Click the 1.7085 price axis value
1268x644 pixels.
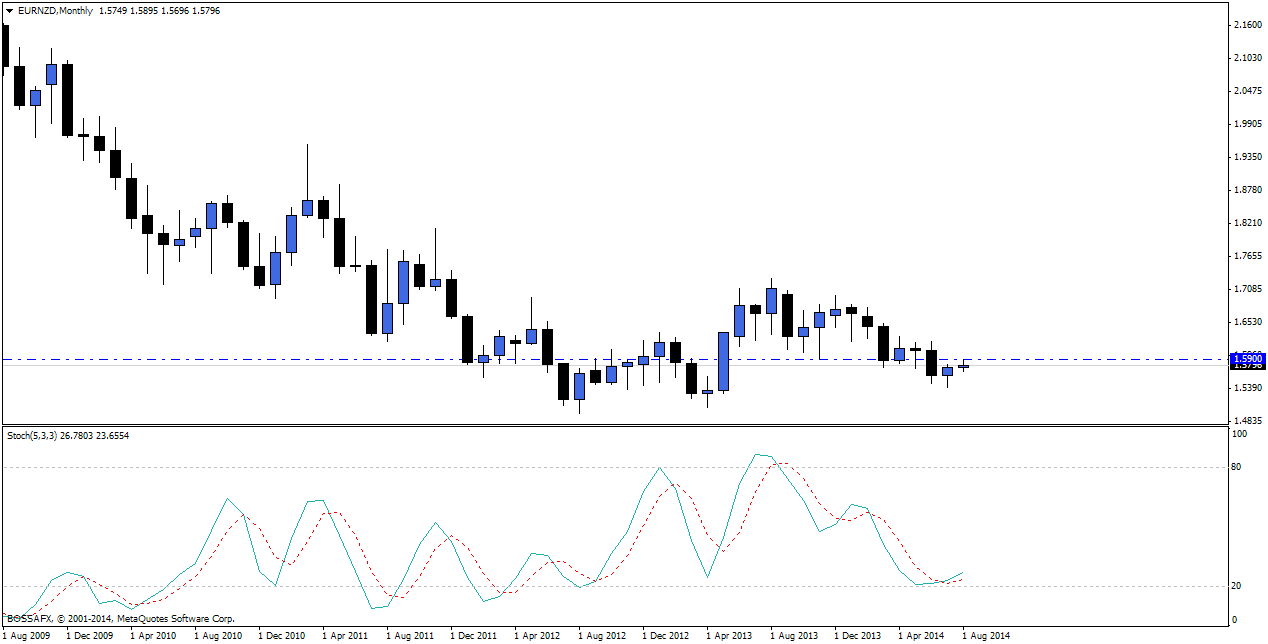pyautogui.click(x=1246, y=289)
